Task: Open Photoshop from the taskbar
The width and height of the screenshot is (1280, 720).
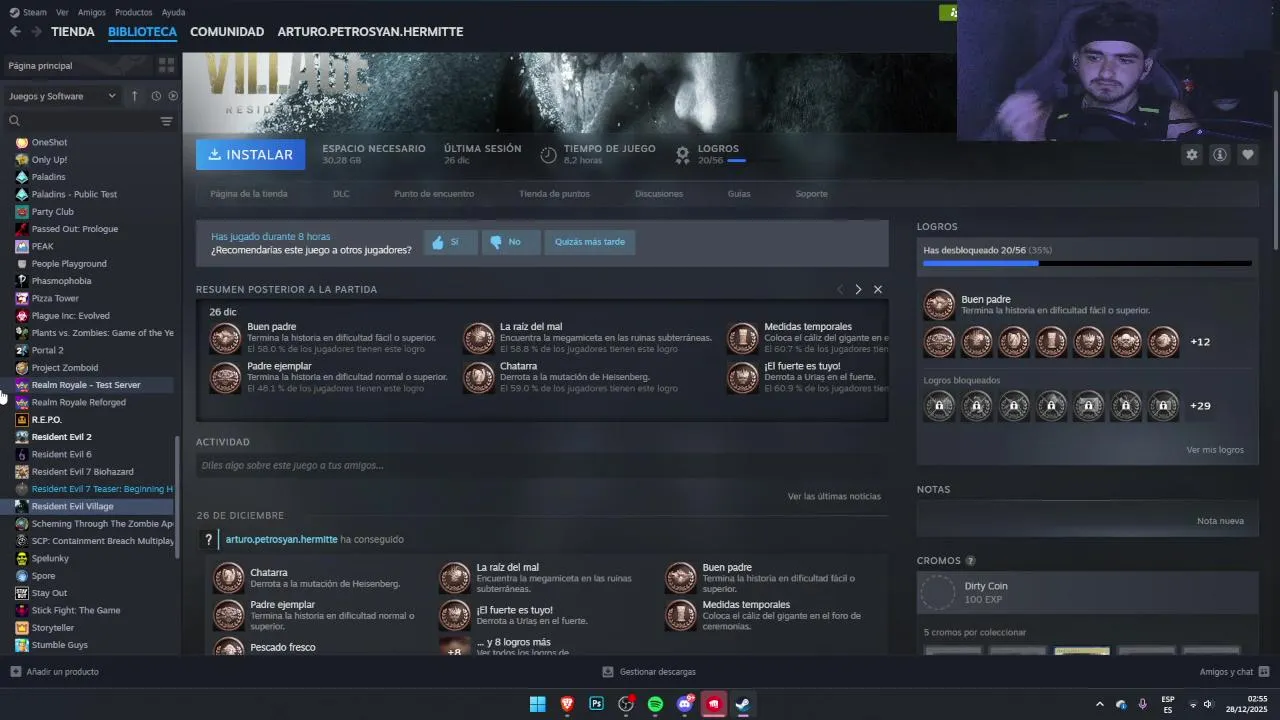Action: 597,704
